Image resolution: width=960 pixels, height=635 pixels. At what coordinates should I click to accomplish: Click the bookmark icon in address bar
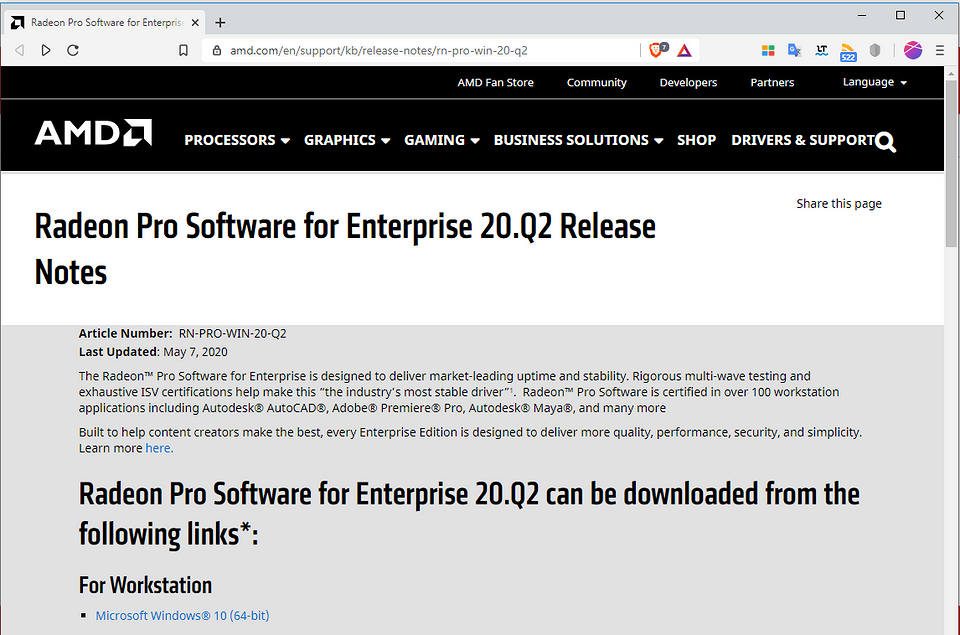[183, 50]
